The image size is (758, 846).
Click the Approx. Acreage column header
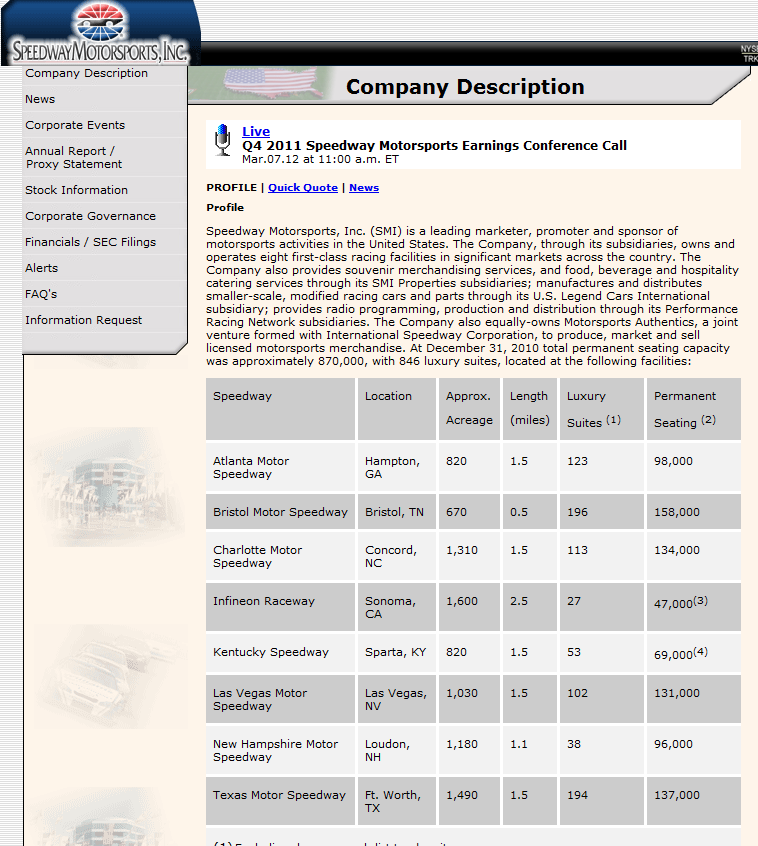coord(469,408)
